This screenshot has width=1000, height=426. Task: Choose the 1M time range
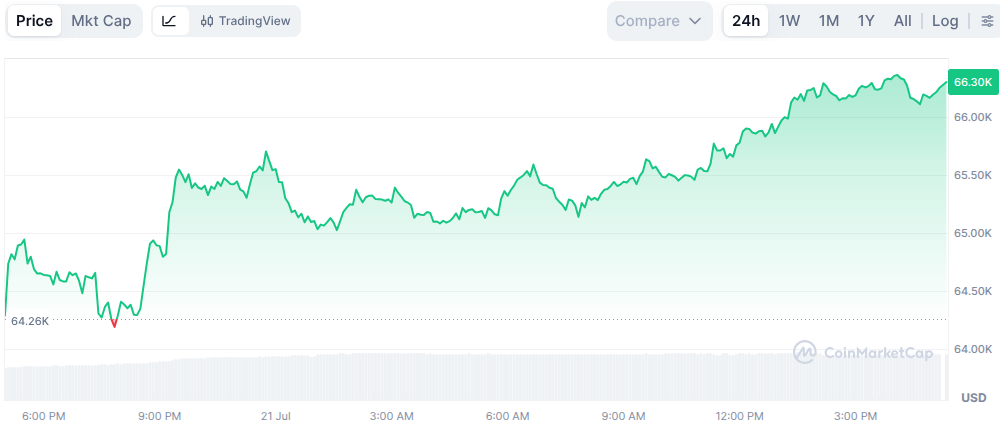point(828,21)
